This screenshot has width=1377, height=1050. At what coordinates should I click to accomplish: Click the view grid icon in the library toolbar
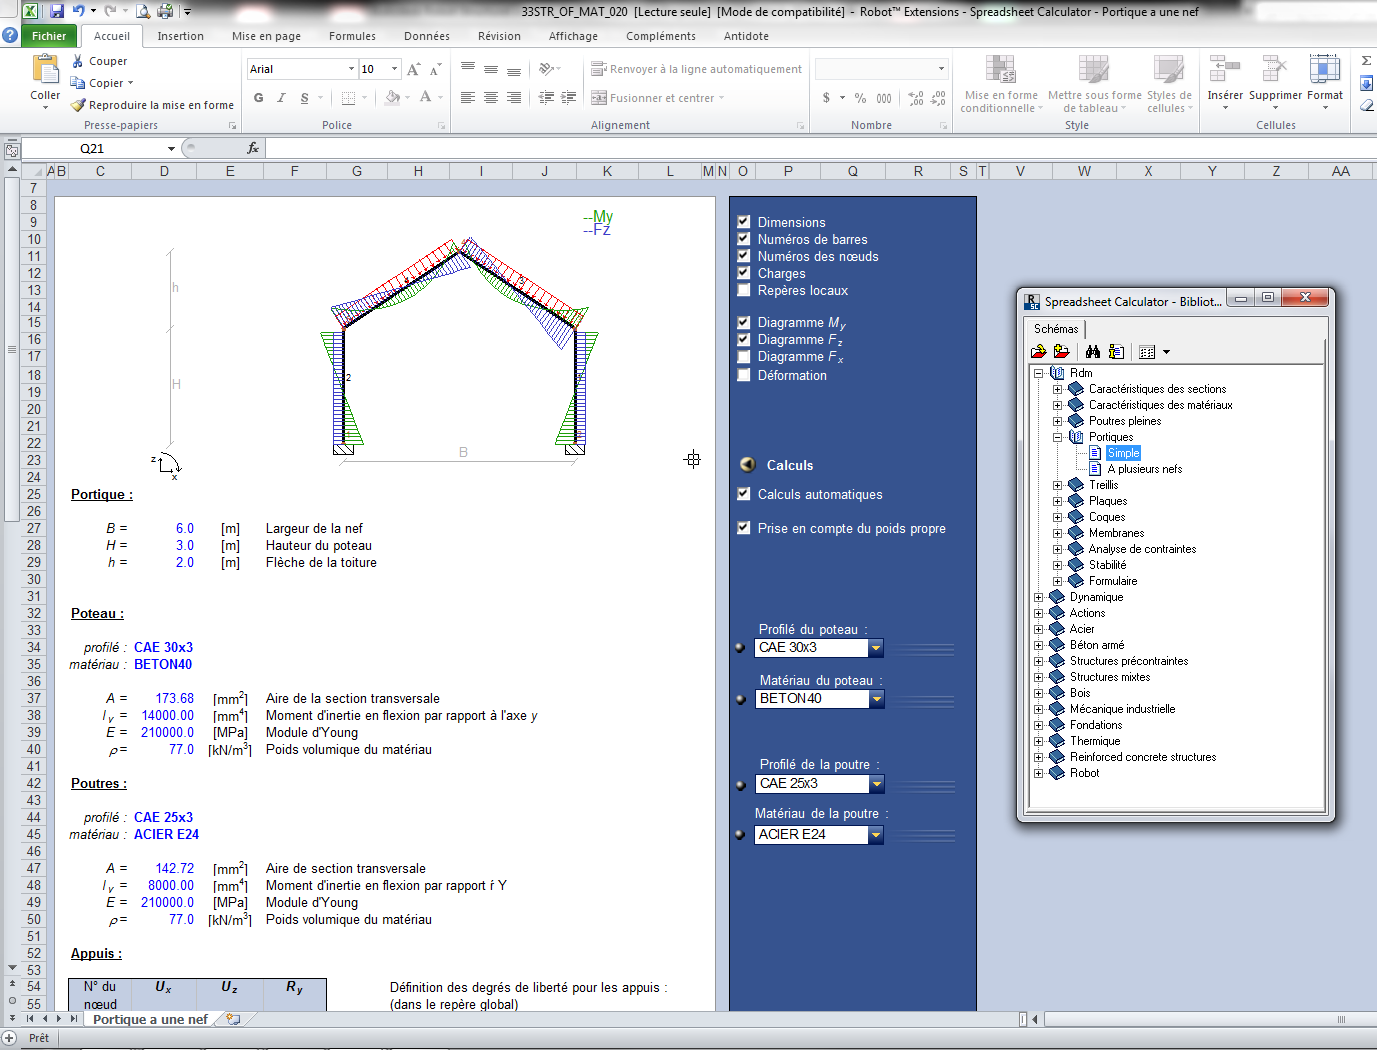(1147, 352)
